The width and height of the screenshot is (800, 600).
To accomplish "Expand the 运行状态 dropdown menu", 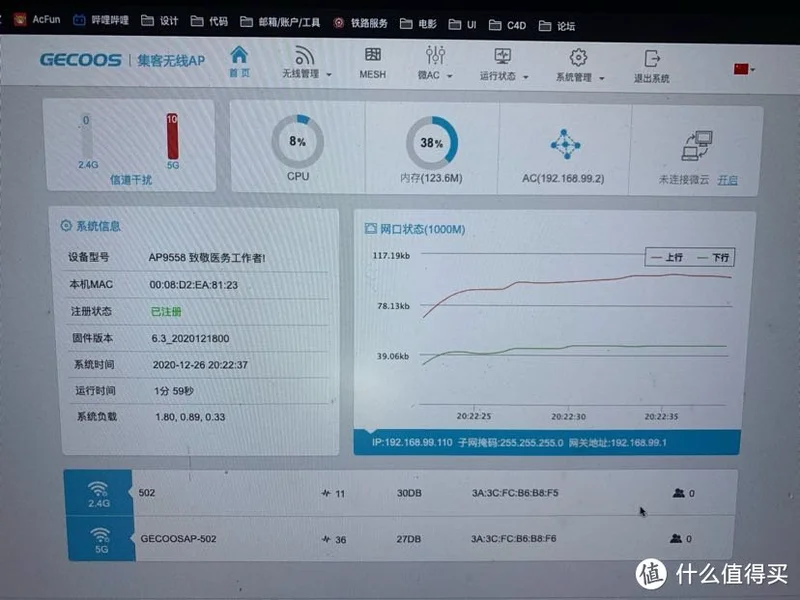I will click(504, 65).
